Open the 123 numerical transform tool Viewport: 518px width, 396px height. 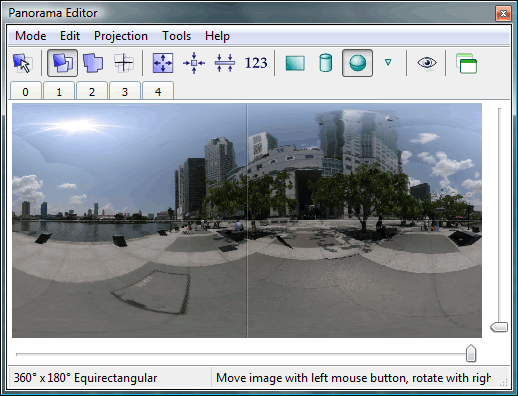tap(256, 63)
